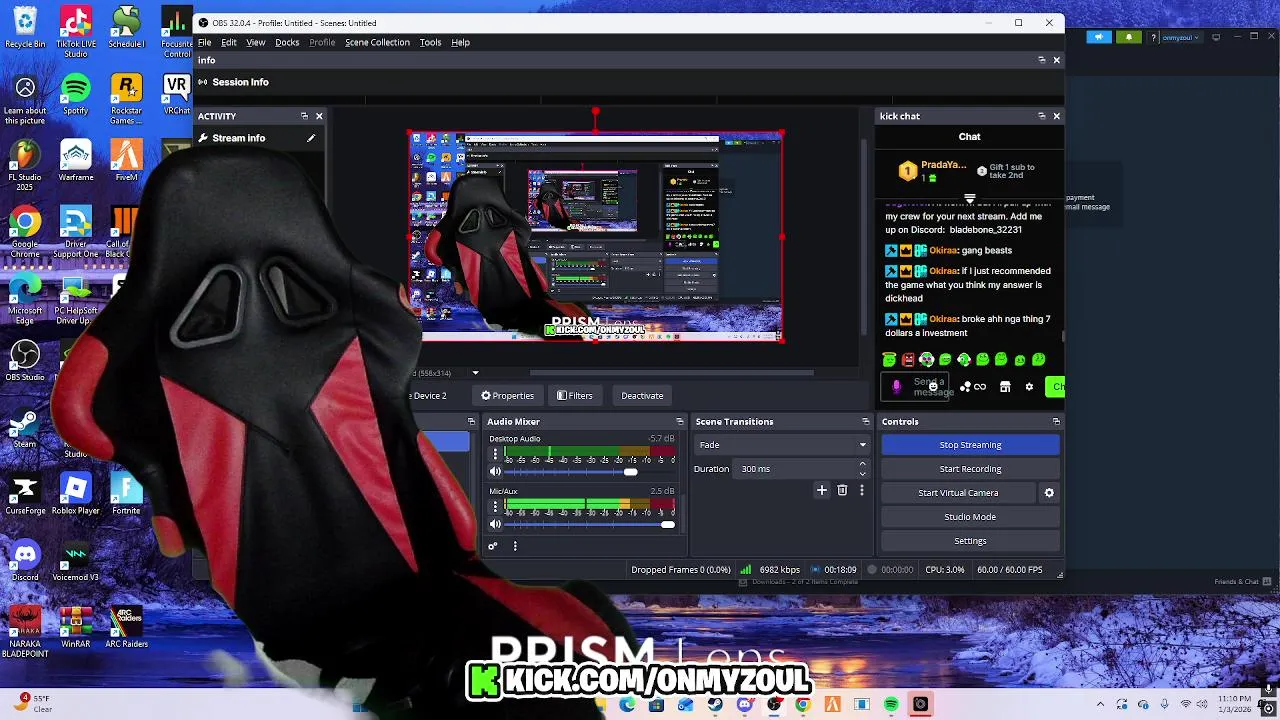Screen dimensions: 1280x720
Task: Open kick chat settings gear icon
Action: pyautogui.click(x=1029, y=387)
